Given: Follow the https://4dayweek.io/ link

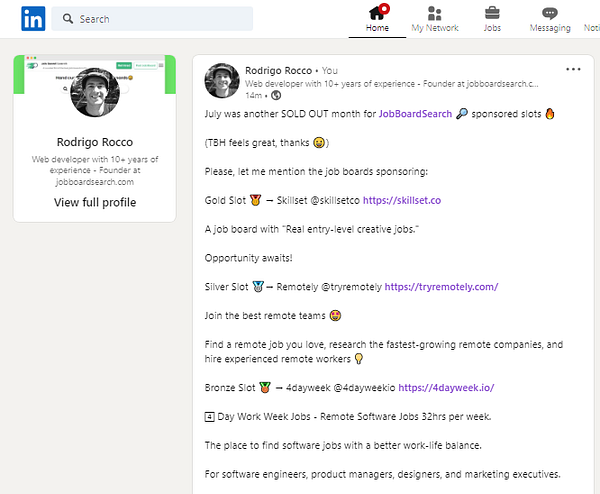Looking at the screenshot, I should pyautogui.click(x=446, y=388).
